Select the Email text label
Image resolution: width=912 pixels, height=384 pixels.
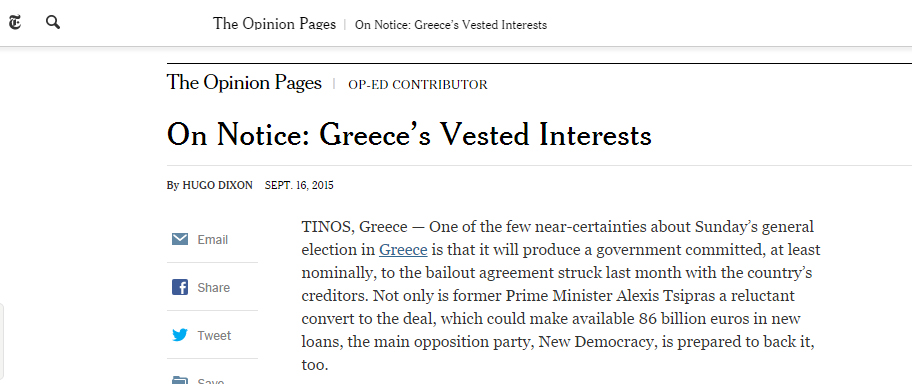point(212,240)
